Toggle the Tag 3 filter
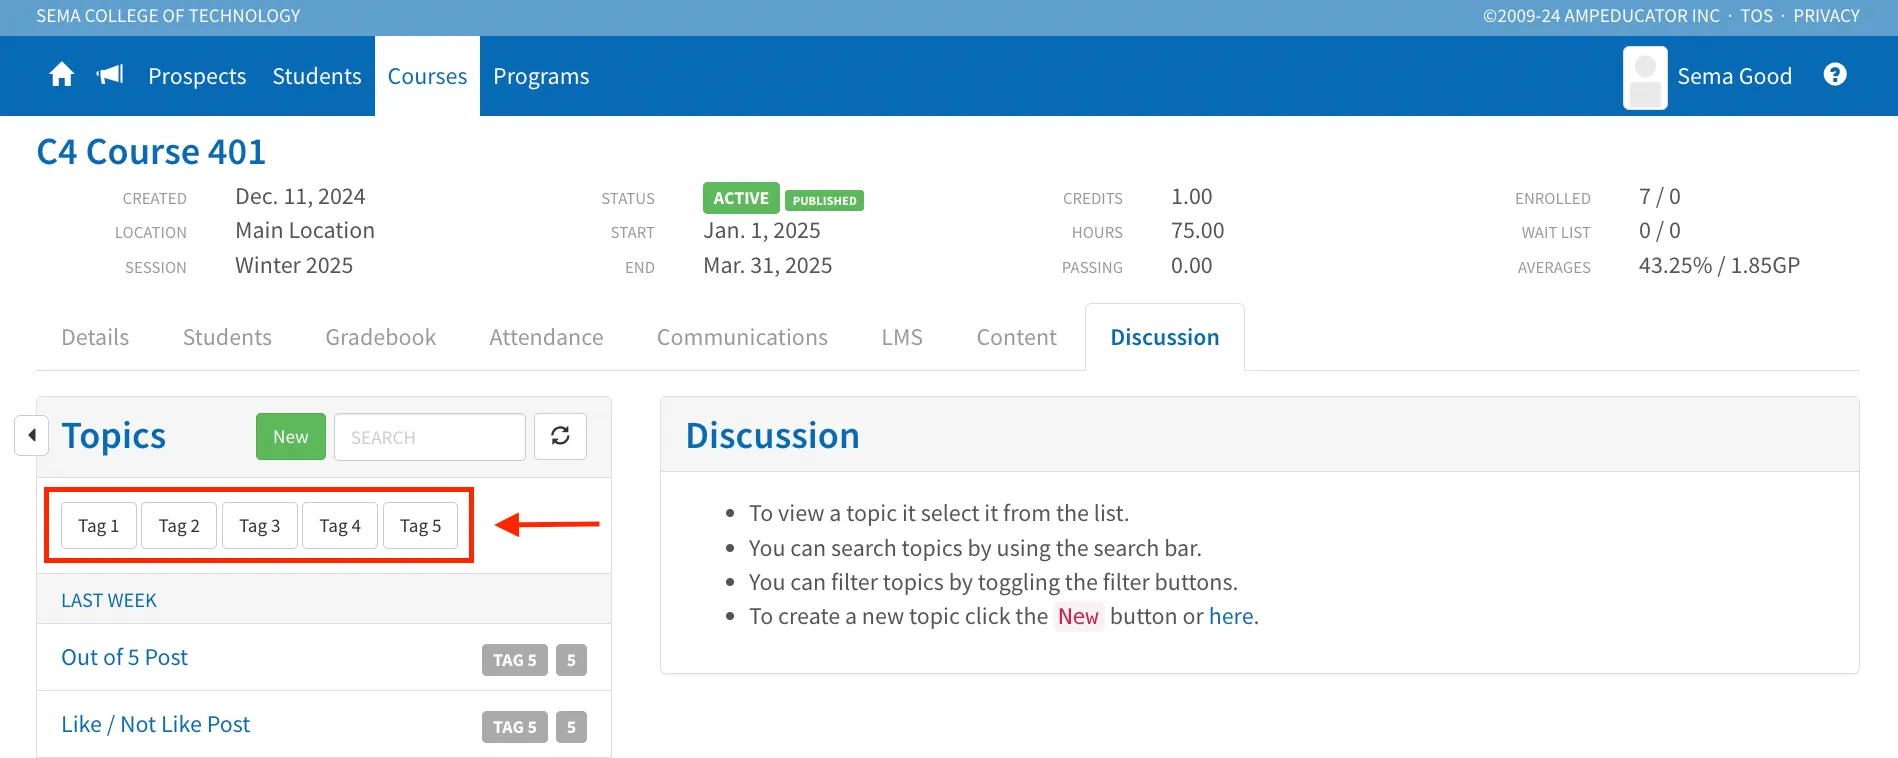This screenshot has width=1898, height=758. (260, 526)
